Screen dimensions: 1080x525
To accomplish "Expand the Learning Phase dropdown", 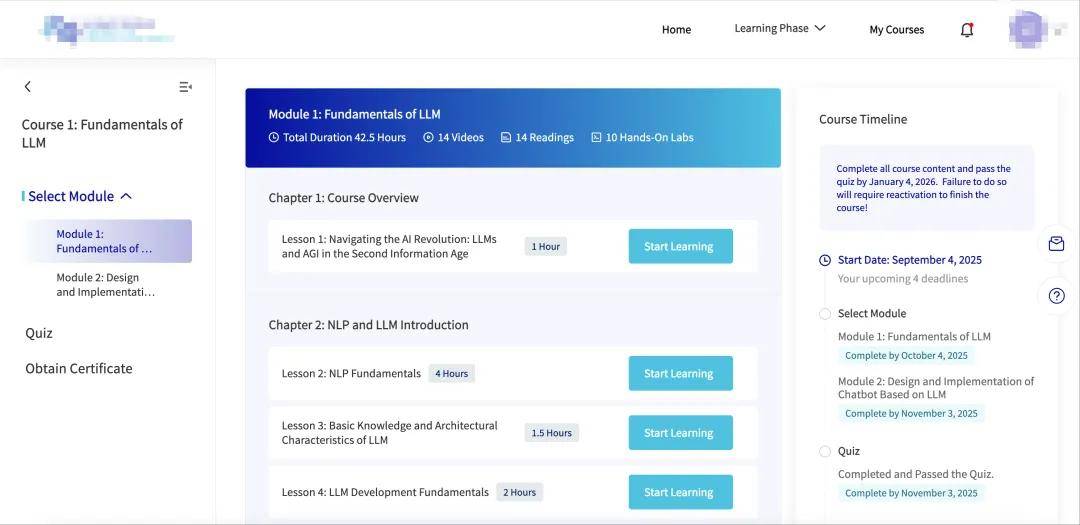I will coord(780,29).
